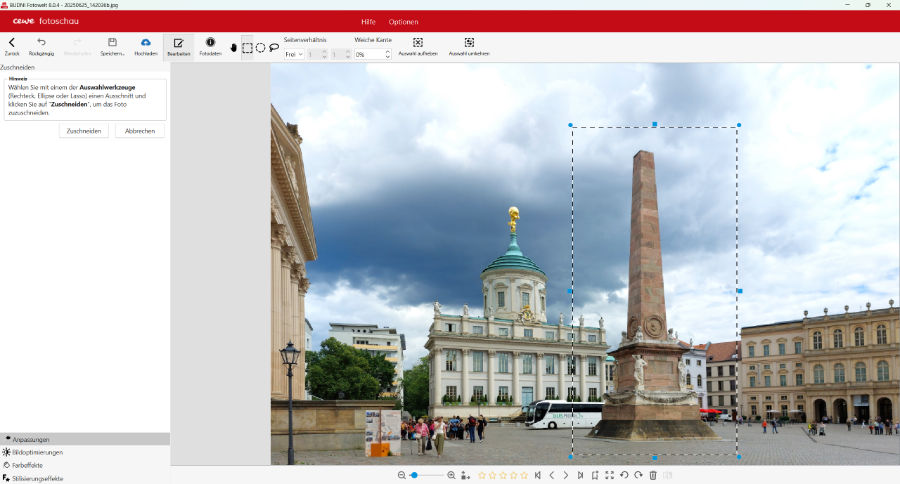
Task: Open the Hilfe menu
Action: [368, 21]
